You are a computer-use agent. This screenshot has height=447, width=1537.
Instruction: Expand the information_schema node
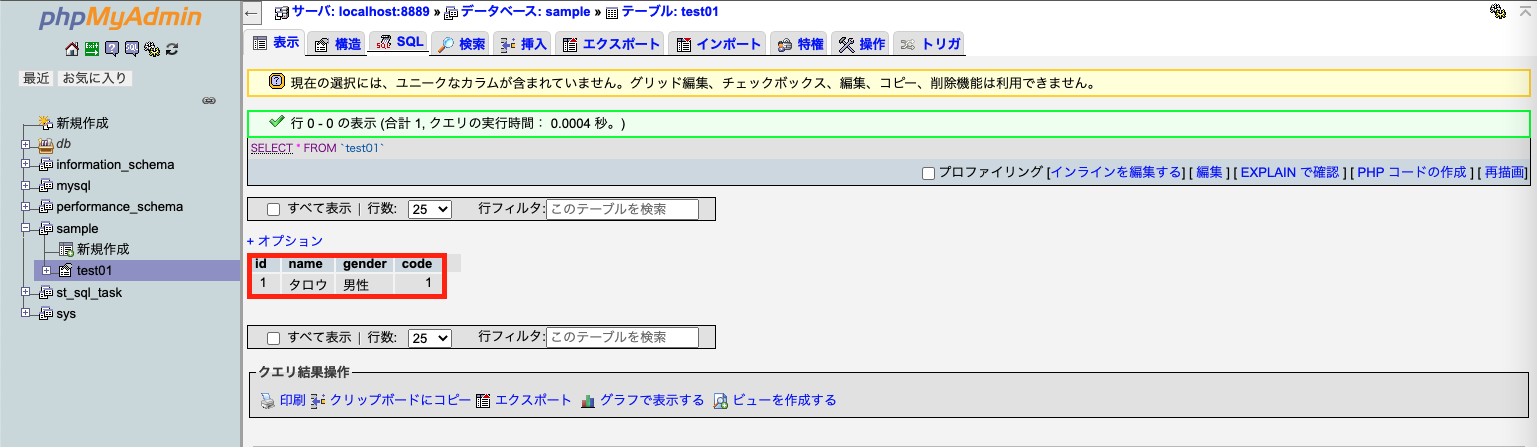pyautogui.click(x=26, y=165)
